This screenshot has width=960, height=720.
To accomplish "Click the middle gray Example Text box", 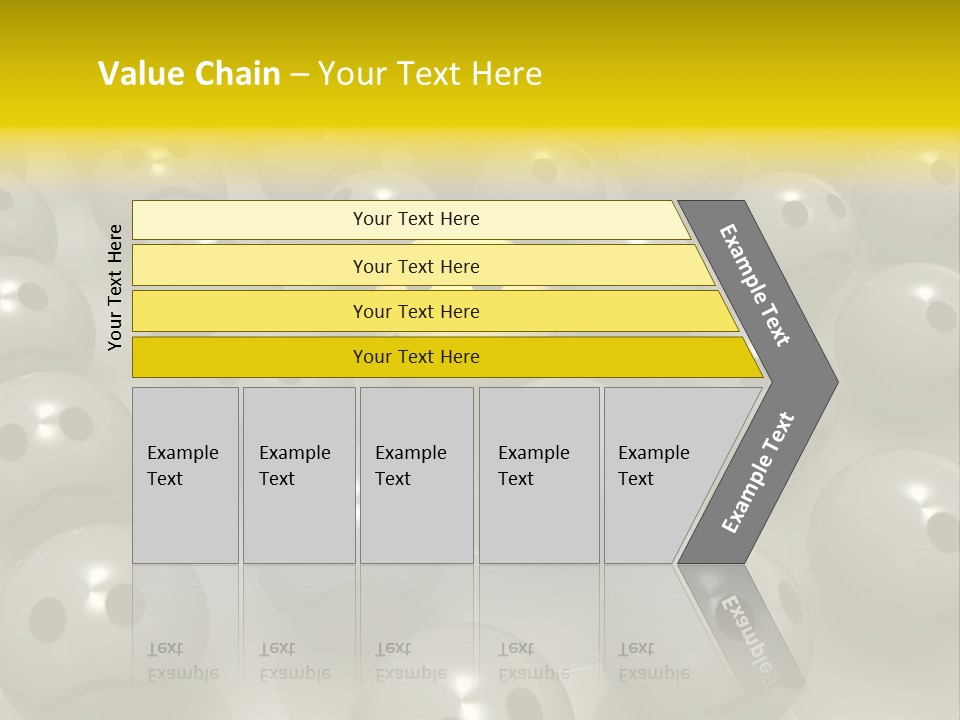I will click(x=416, y=474).
